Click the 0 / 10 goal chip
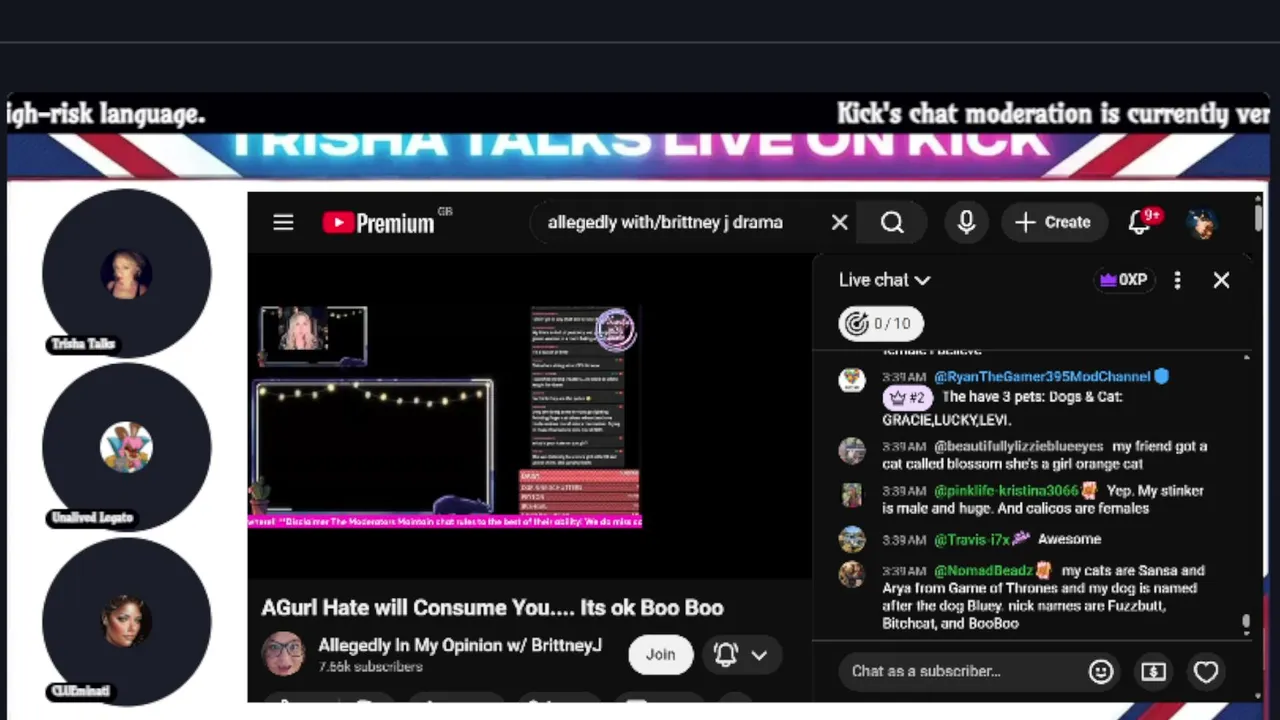Viewport: 1280px width, 720px height. click(x=881, y=323)
